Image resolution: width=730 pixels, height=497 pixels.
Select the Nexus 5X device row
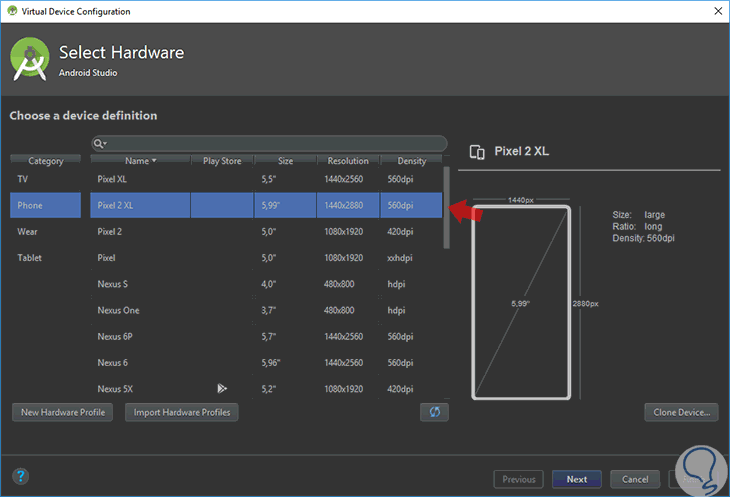pos(266,389)
